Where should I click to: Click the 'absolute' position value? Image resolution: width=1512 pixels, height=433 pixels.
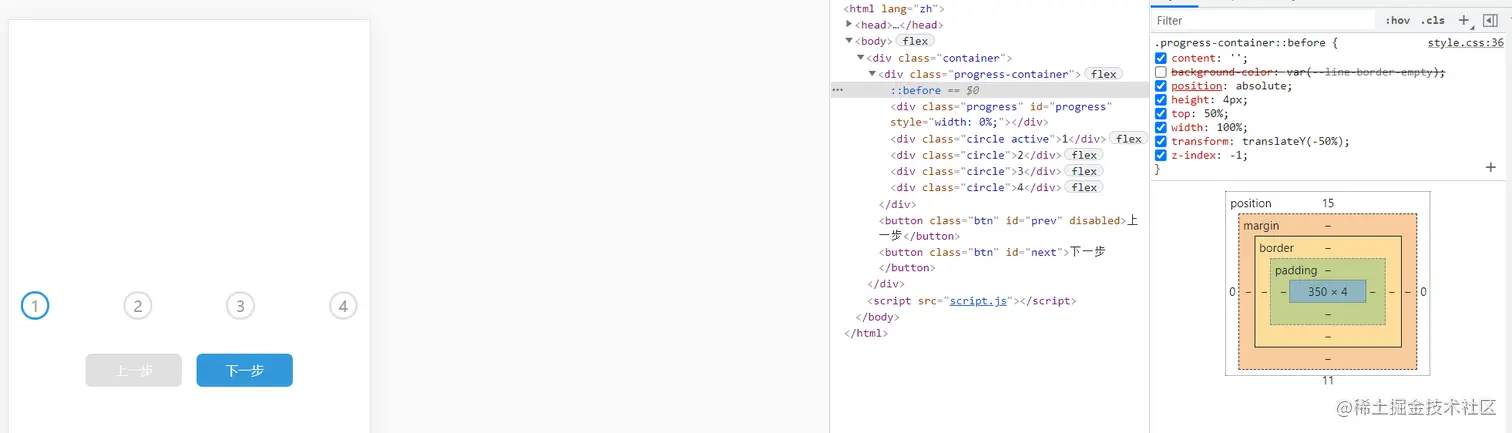1262,86
